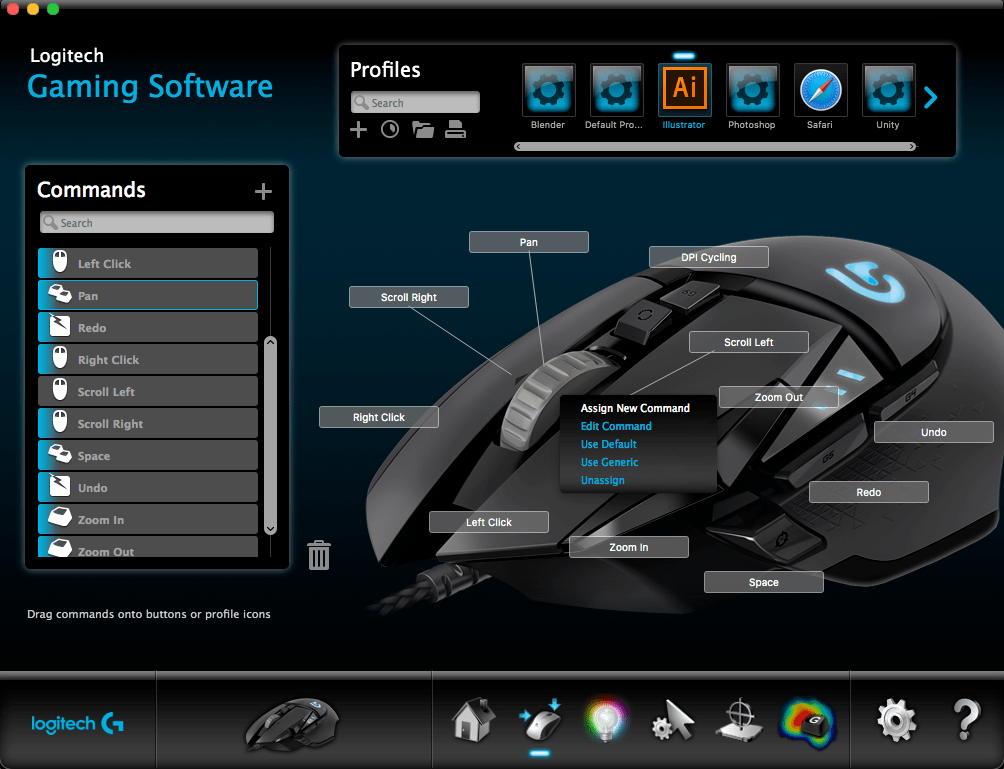Scan for new games using the folder icon
The height and width of the screenshot is (769, 1004).
(422, 129)
